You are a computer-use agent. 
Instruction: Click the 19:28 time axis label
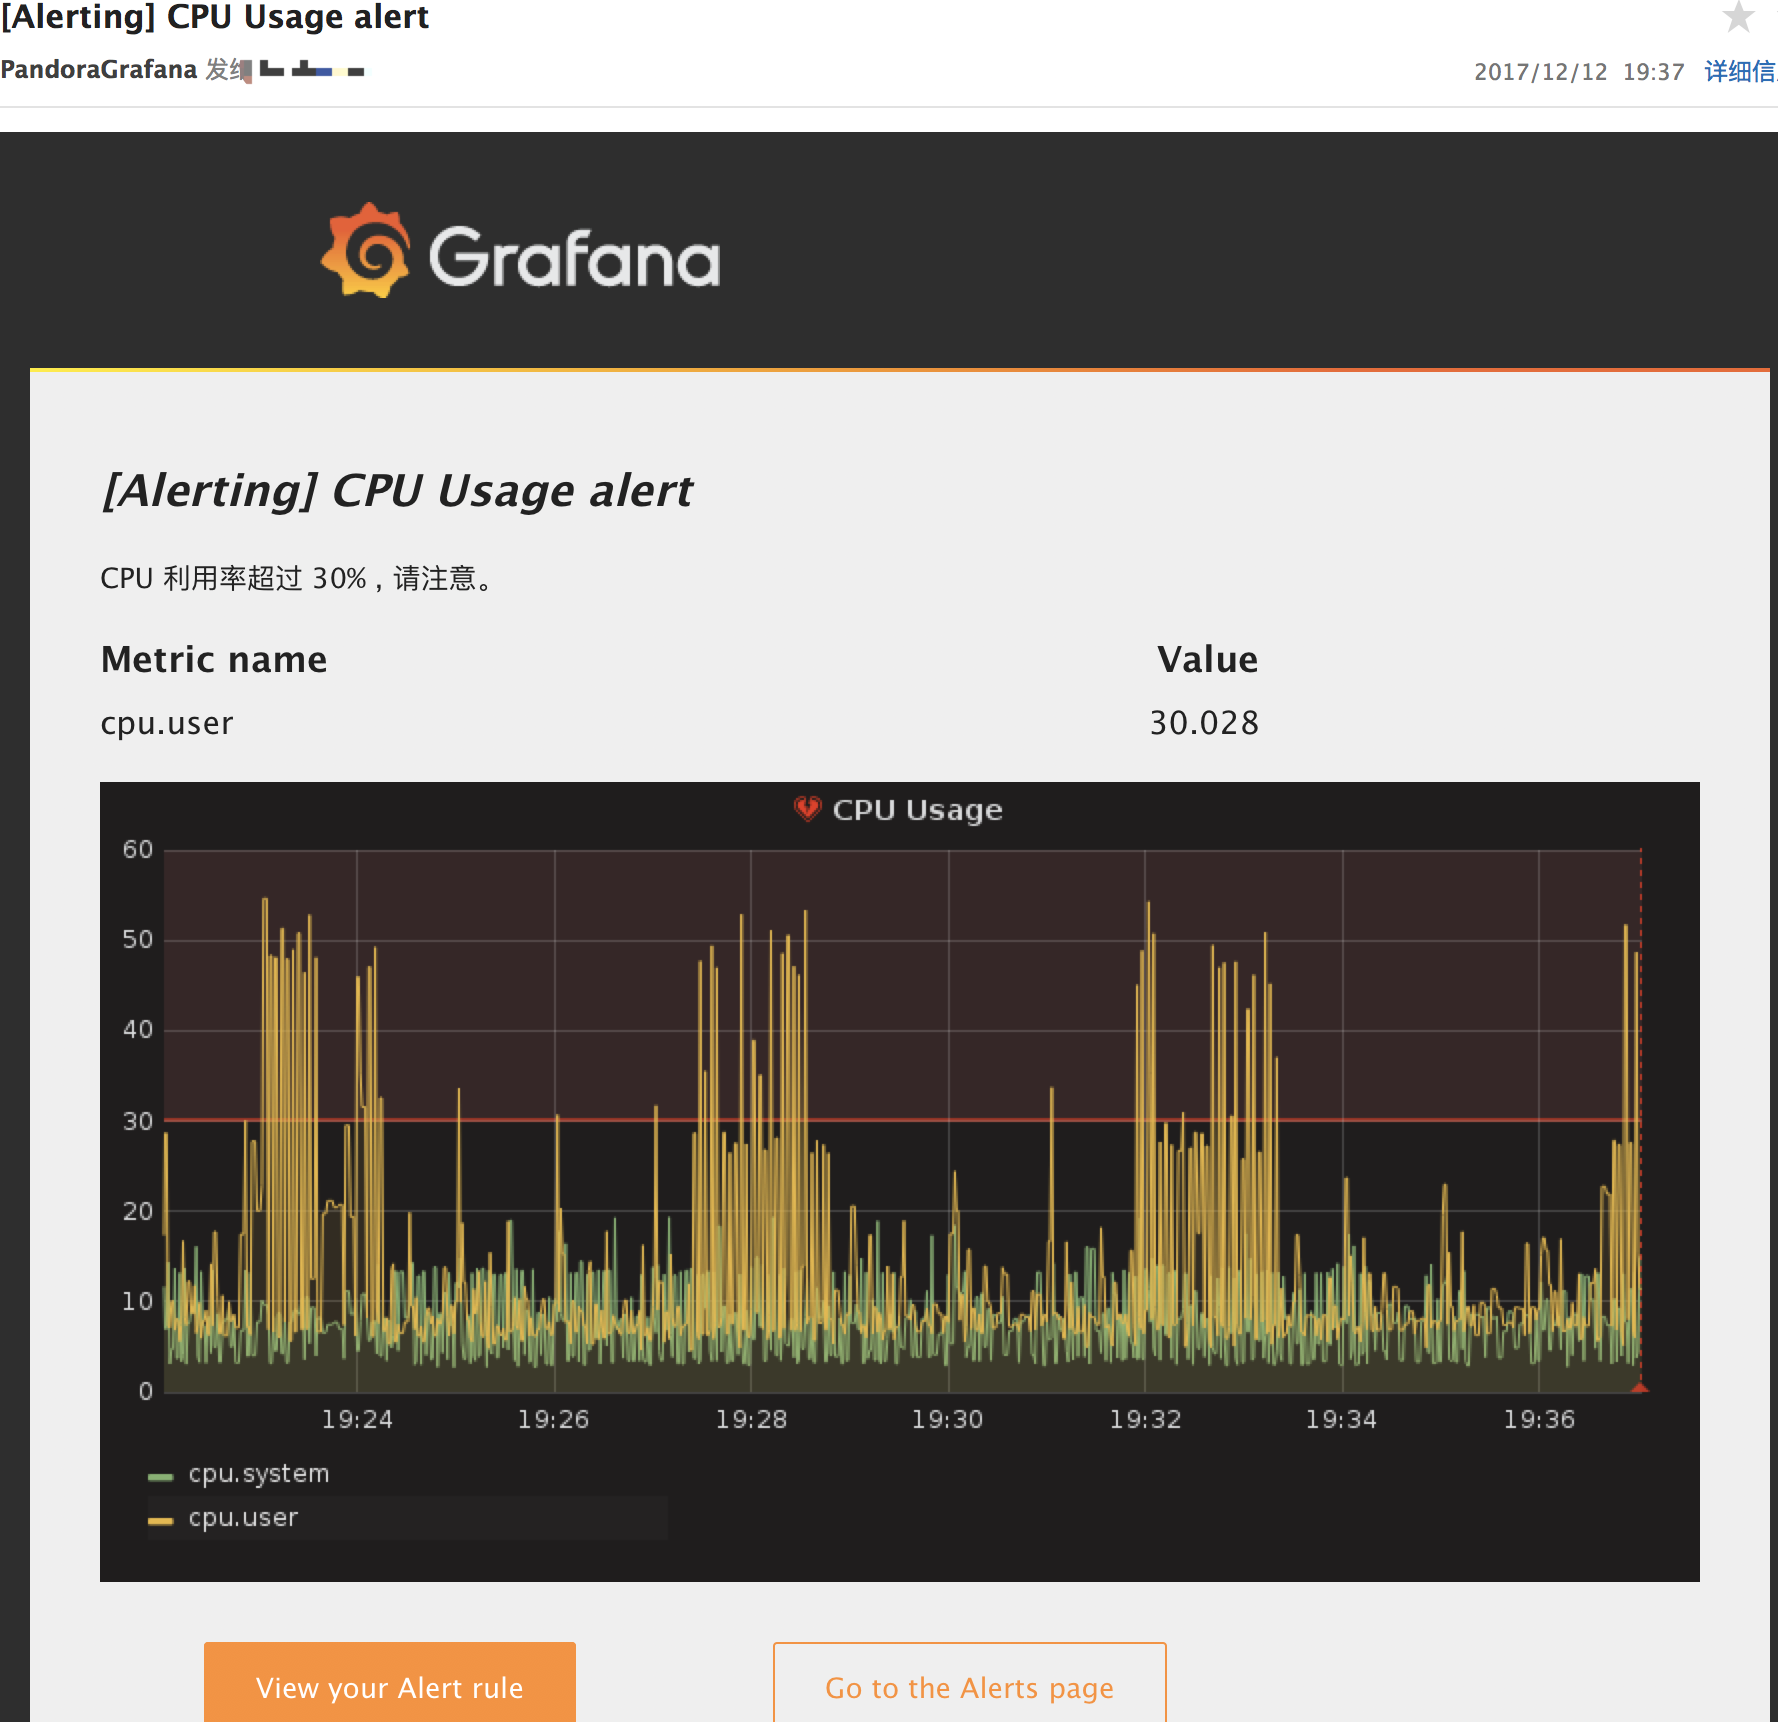tap(751, 1419)
